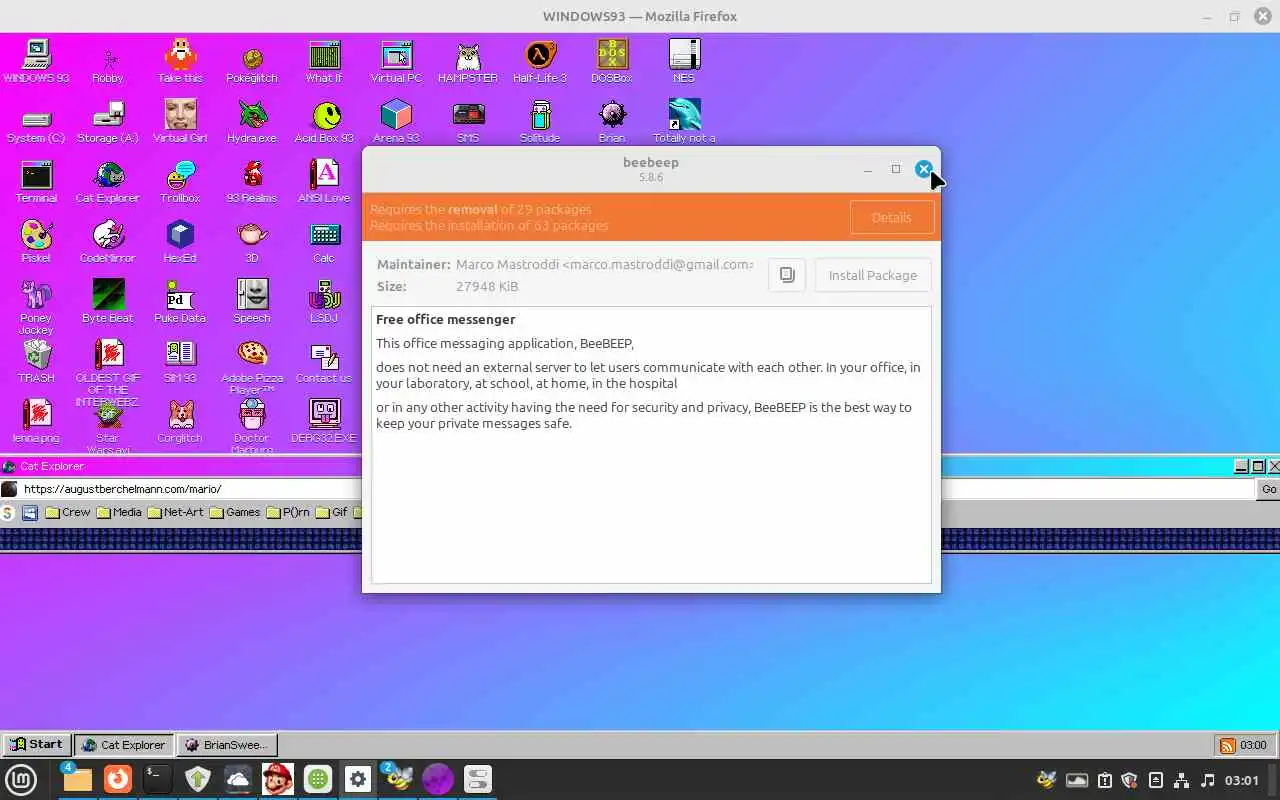1280x800 pixels.
Task: Click the Install Package button
Action: click(x=872, y=275)
